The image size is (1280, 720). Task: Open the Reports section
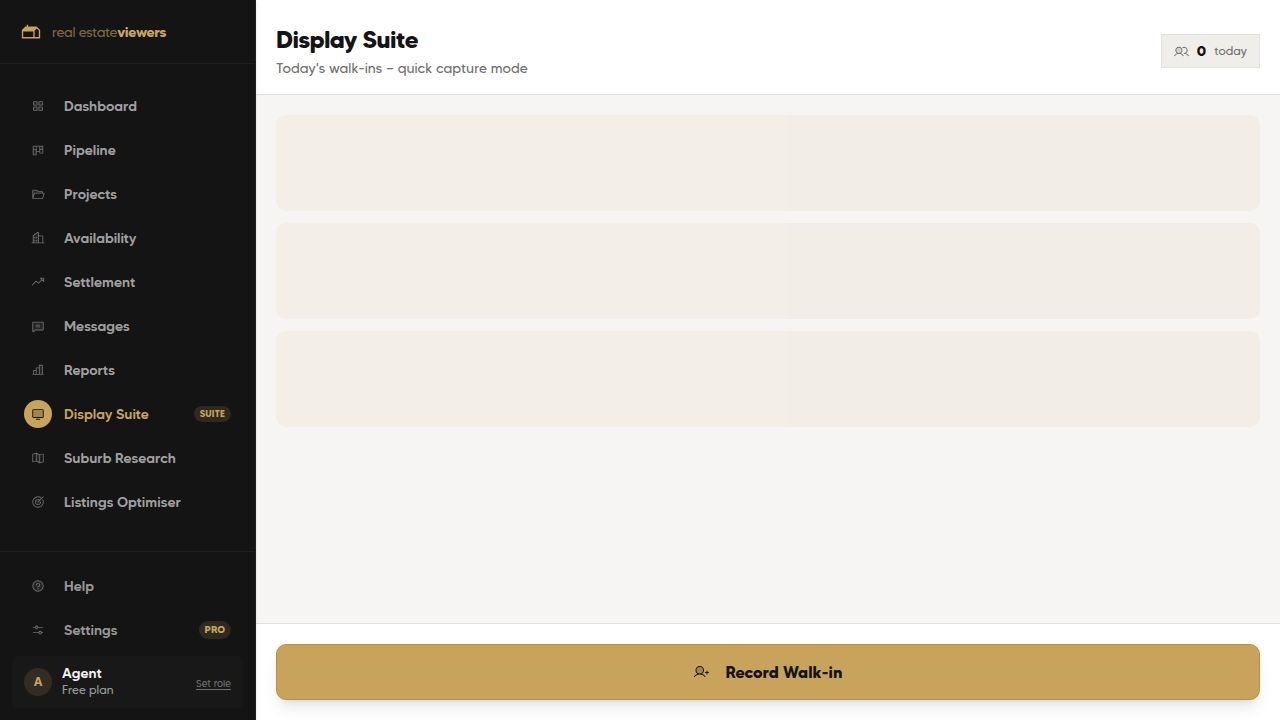[89, 370]
